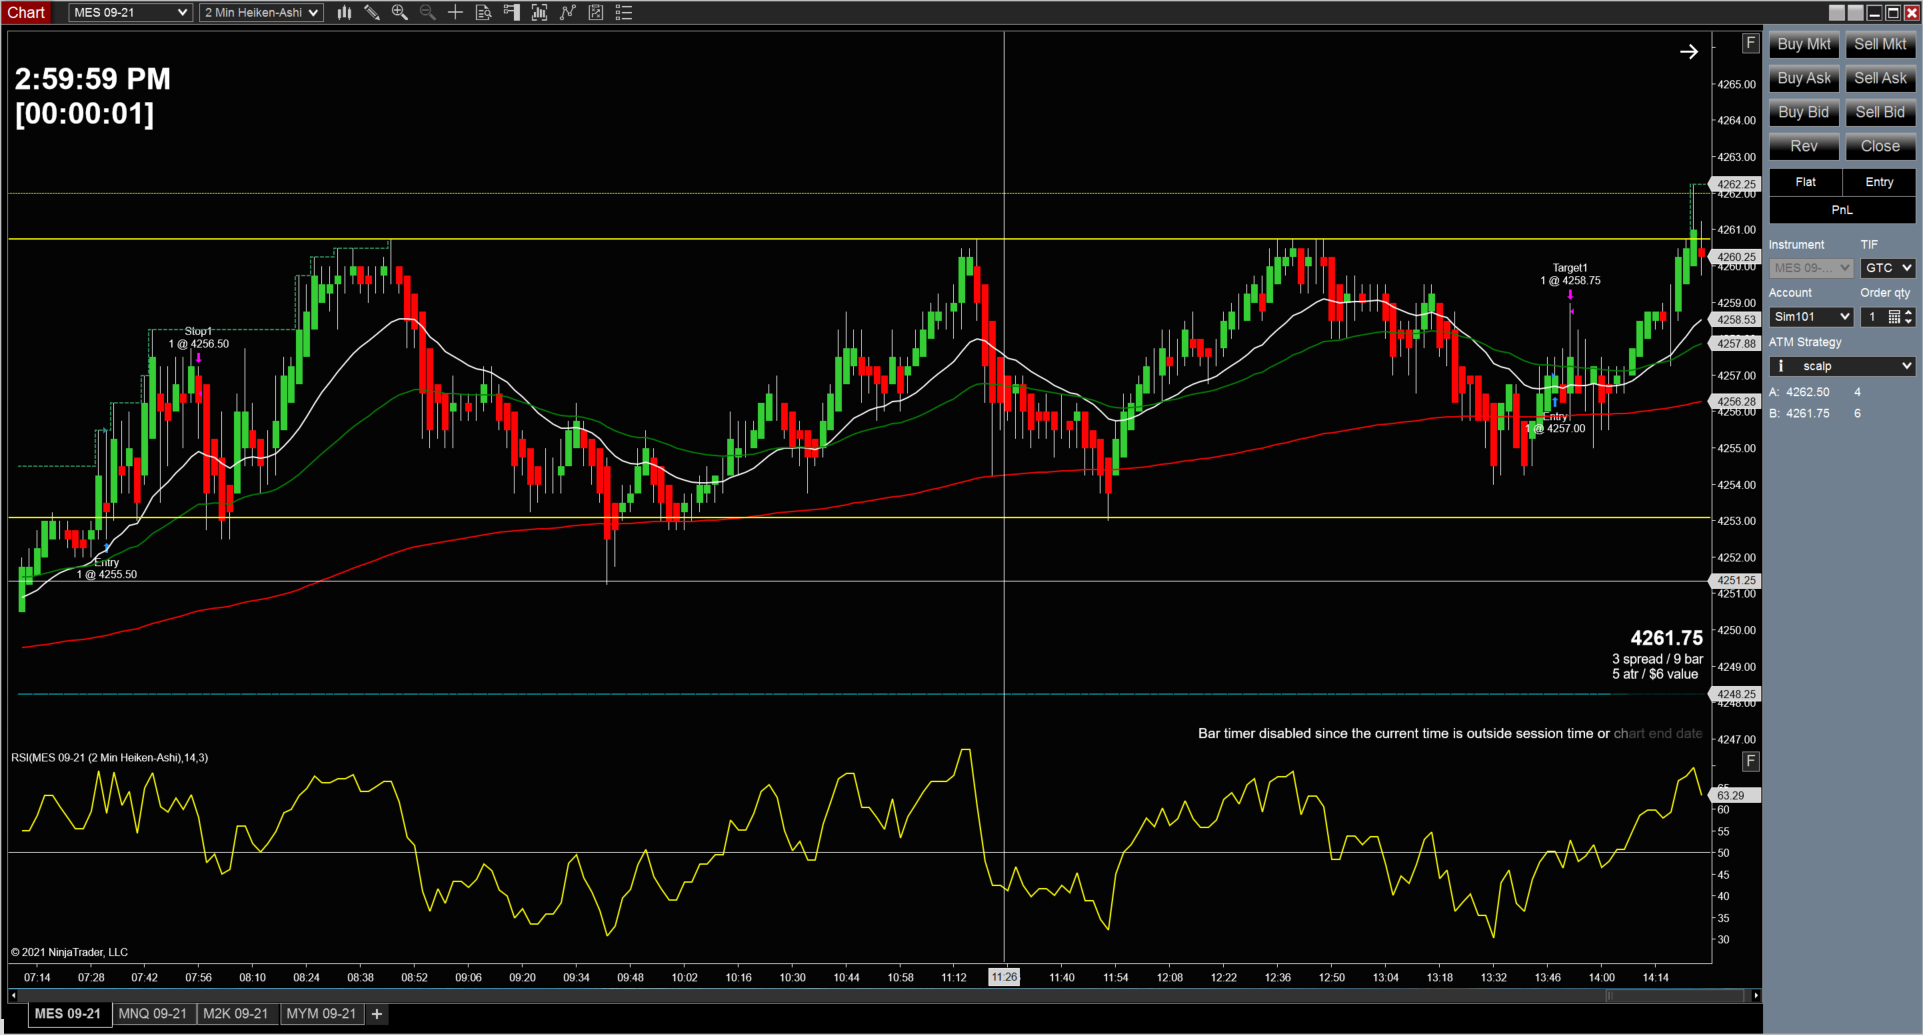Click the ask price A: 4262.50
The image size is (1923, 1035).
coord(1799,392)
